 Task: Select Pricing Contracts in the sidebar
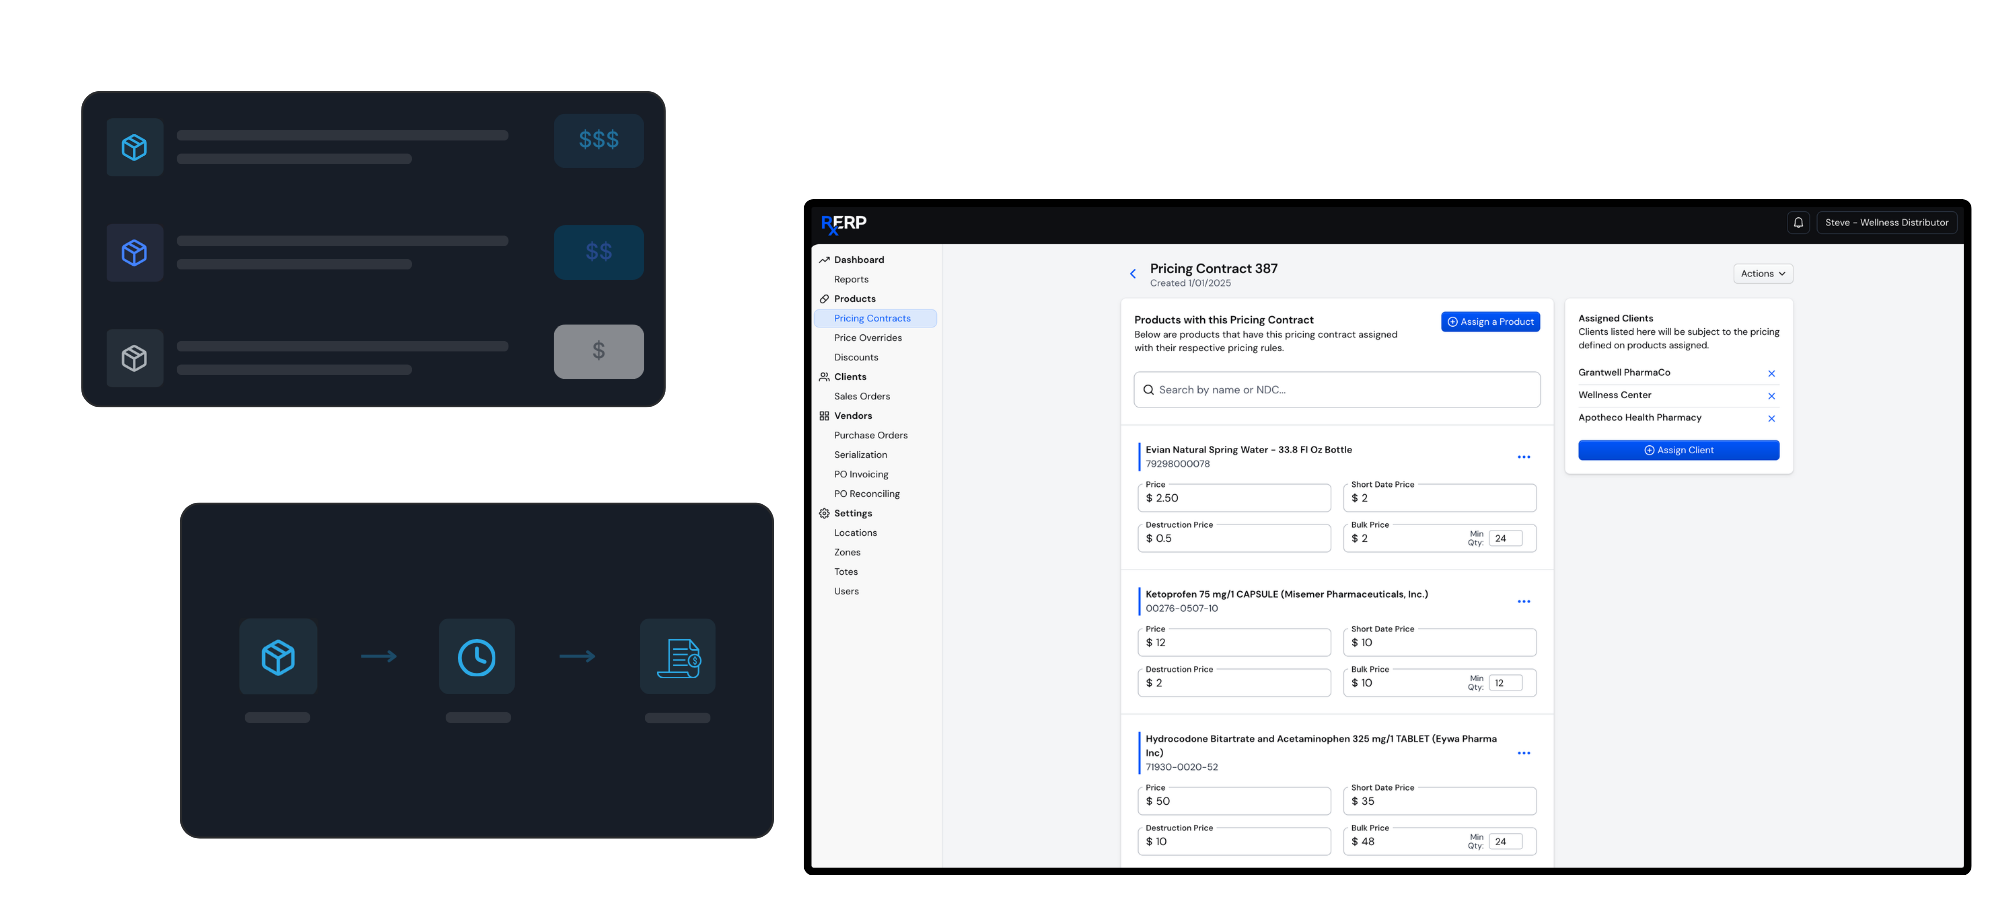pos(872,319)
